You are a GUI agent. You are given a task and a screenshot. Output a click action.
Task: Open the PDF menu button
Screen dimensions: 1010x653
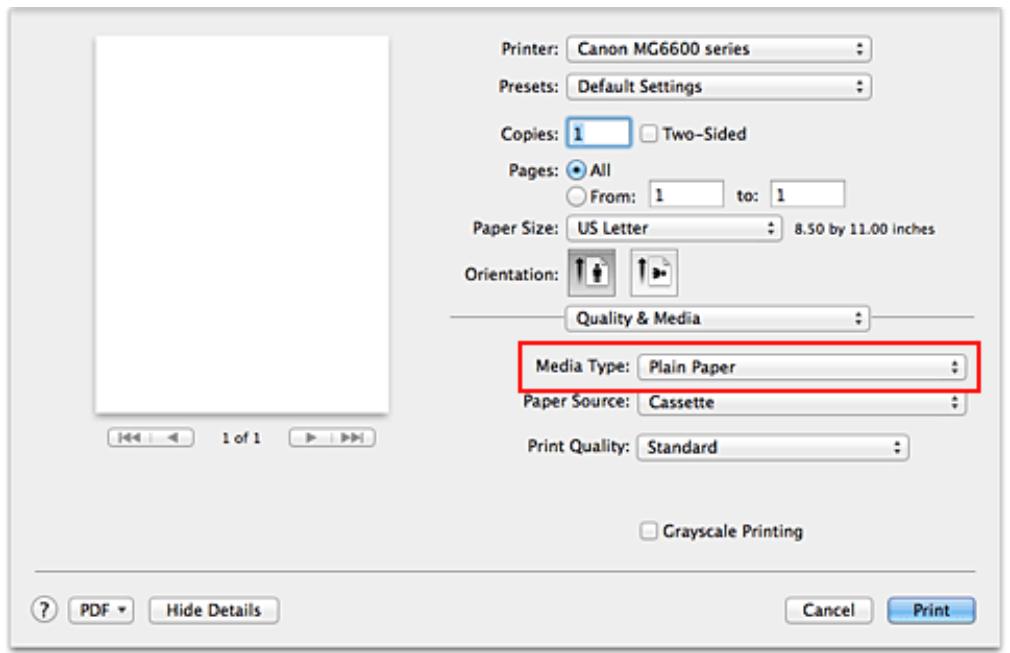point(101,610)
